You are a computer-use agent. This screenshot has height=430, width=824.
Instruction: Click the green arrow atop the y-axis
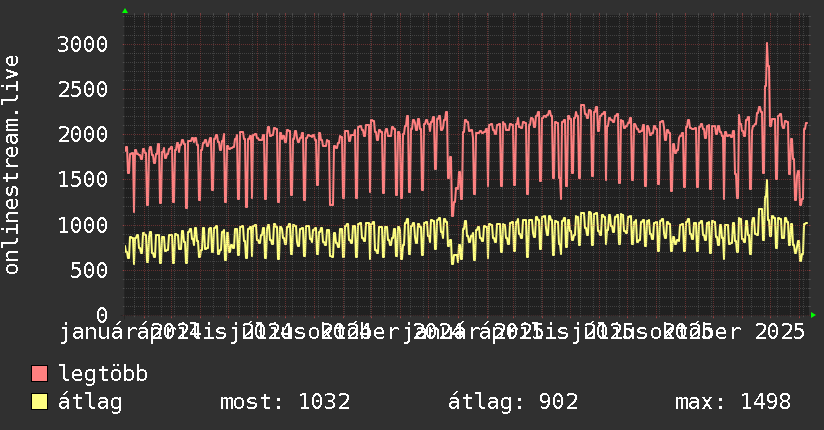(x=125, y=11)
